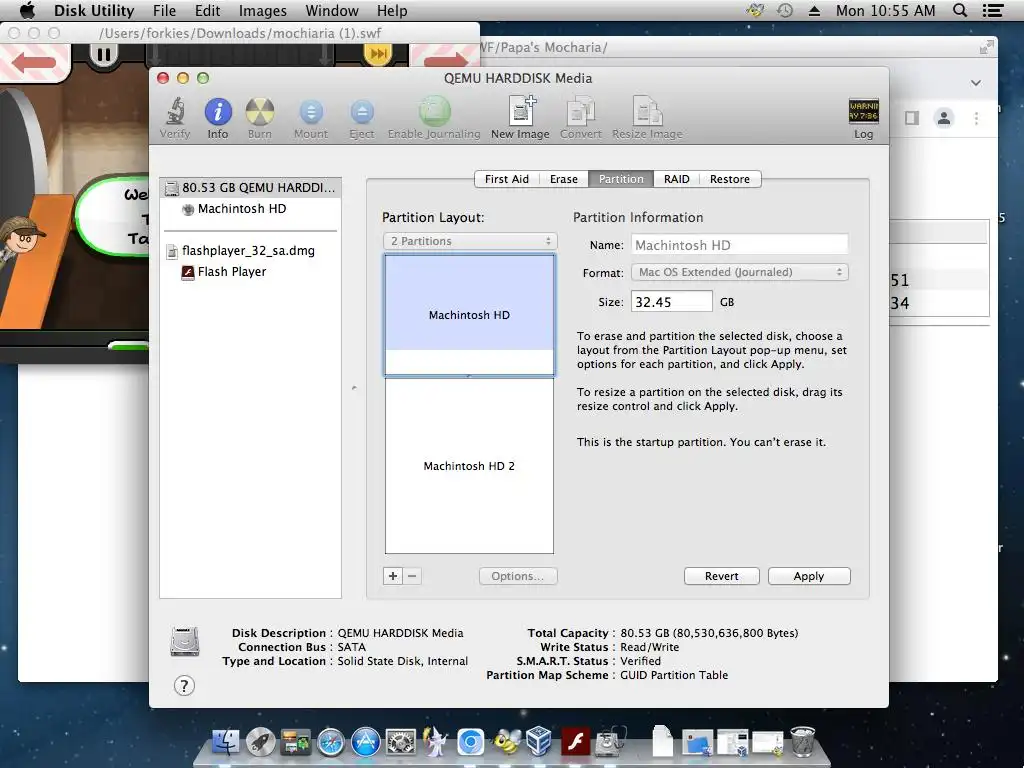The width and height of the screenshot is (1024, 768).
Task: Open Flash Player in Dock
Action: coord(575,743)
